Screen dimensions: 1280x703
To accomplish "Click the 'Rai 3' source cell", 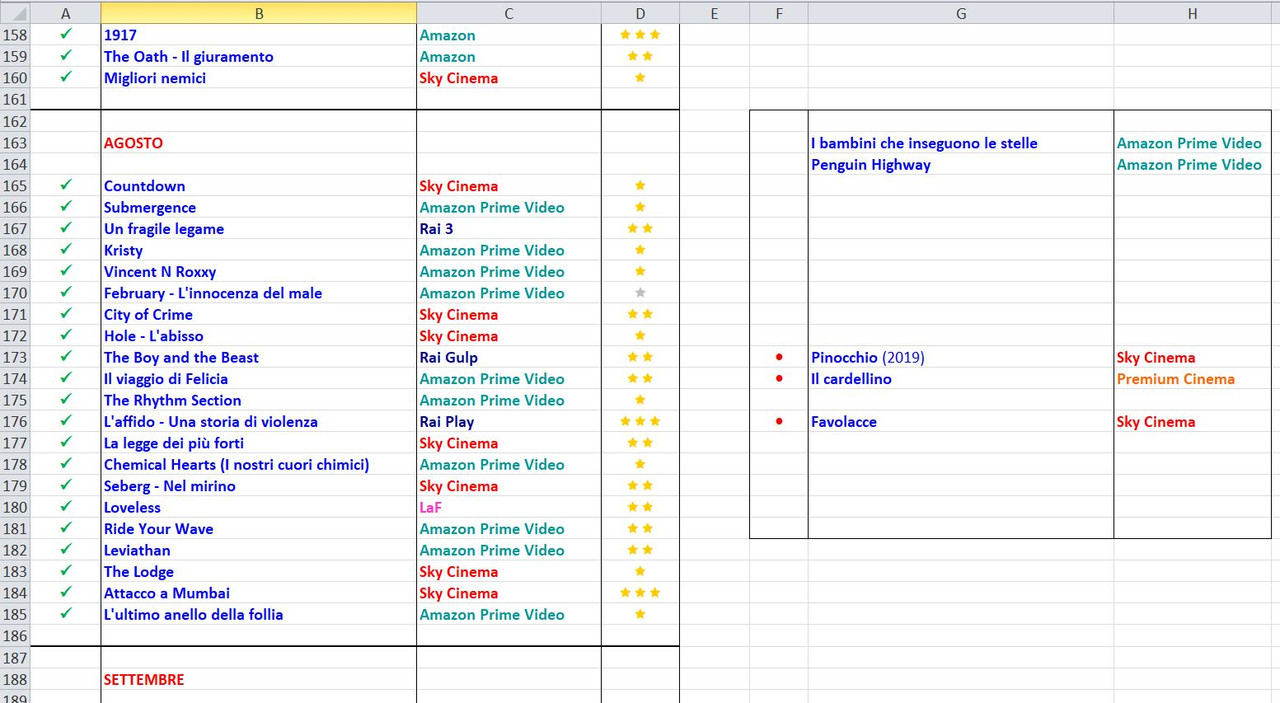I will (508, 229).
